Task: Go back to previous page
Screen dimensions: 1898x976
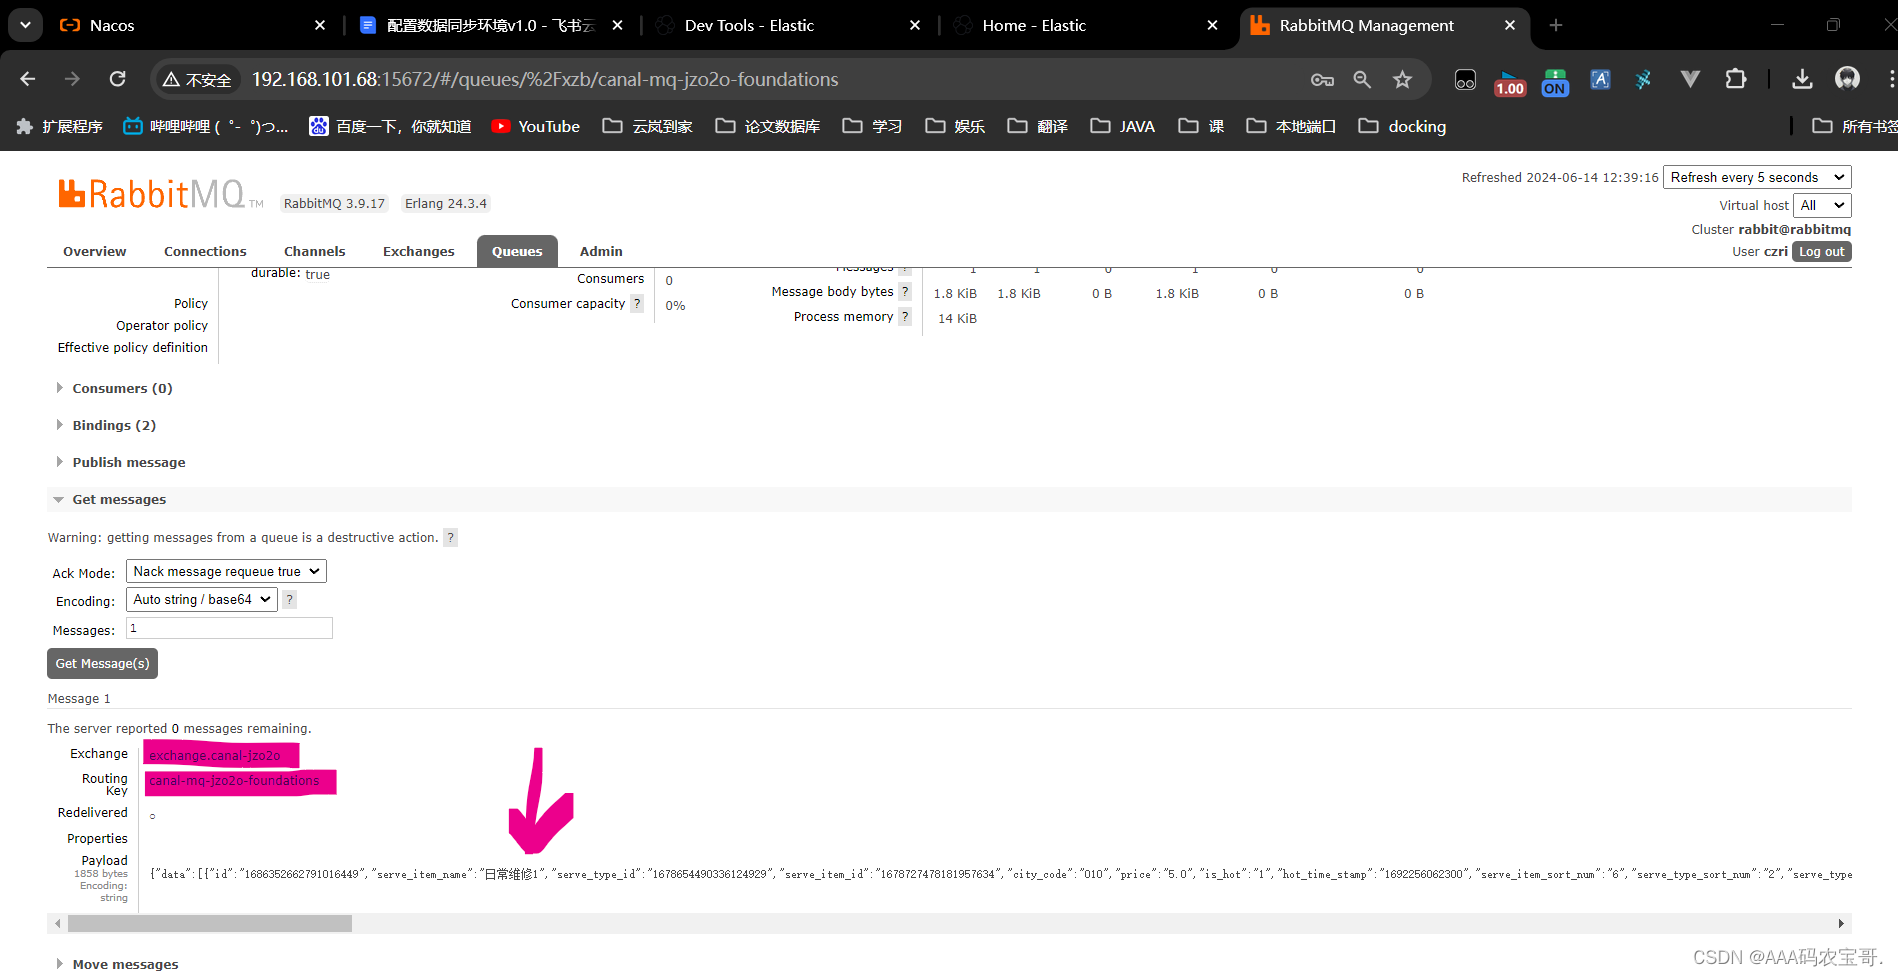Action: (28, 79)
